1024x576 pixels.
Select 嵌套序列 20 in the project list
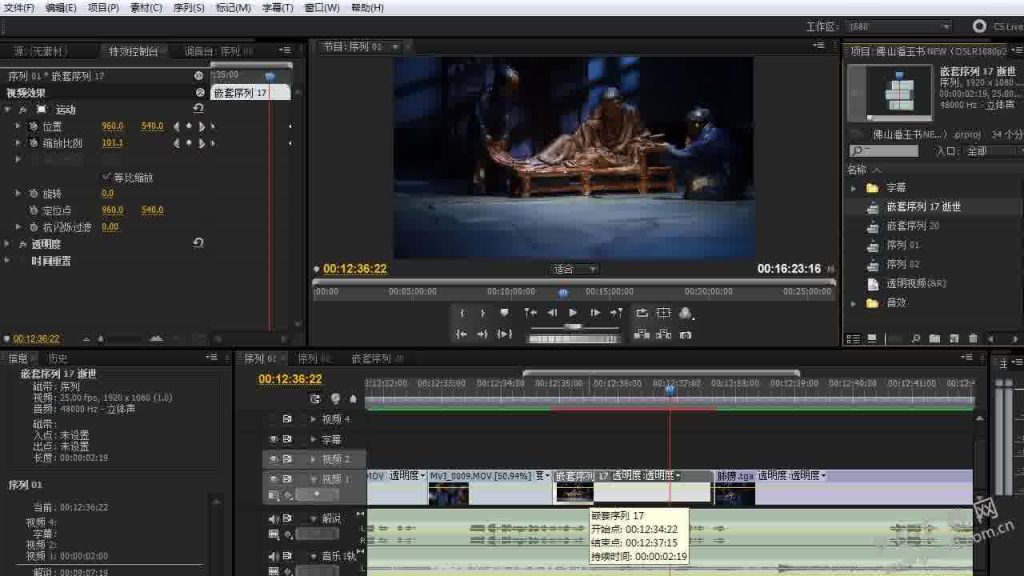coord(912,226)
